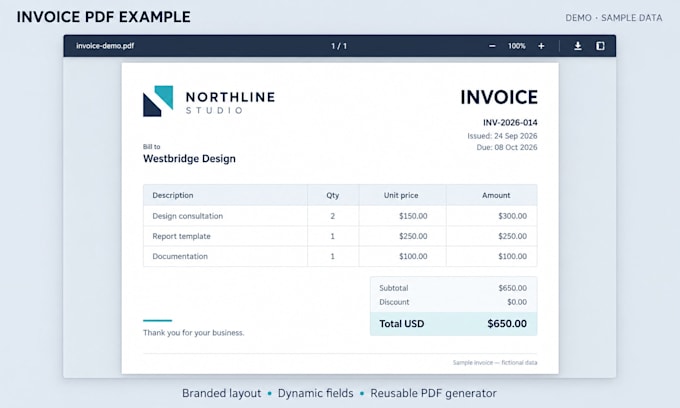This screenshot has height=408, width=680.
Task: Select the Report template row description
Action: pyautogui.click(x=181, y=236)
